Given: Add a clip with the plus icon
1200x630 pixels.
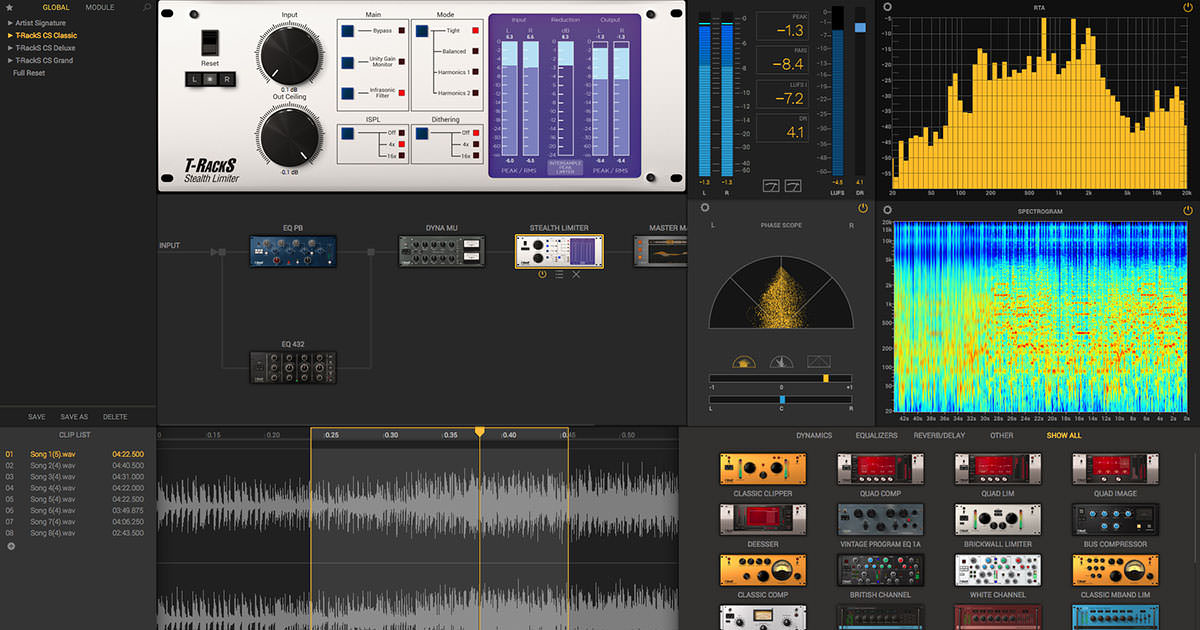Looking at the screenshot, I should pyautogui.click(x=11, y=546).
